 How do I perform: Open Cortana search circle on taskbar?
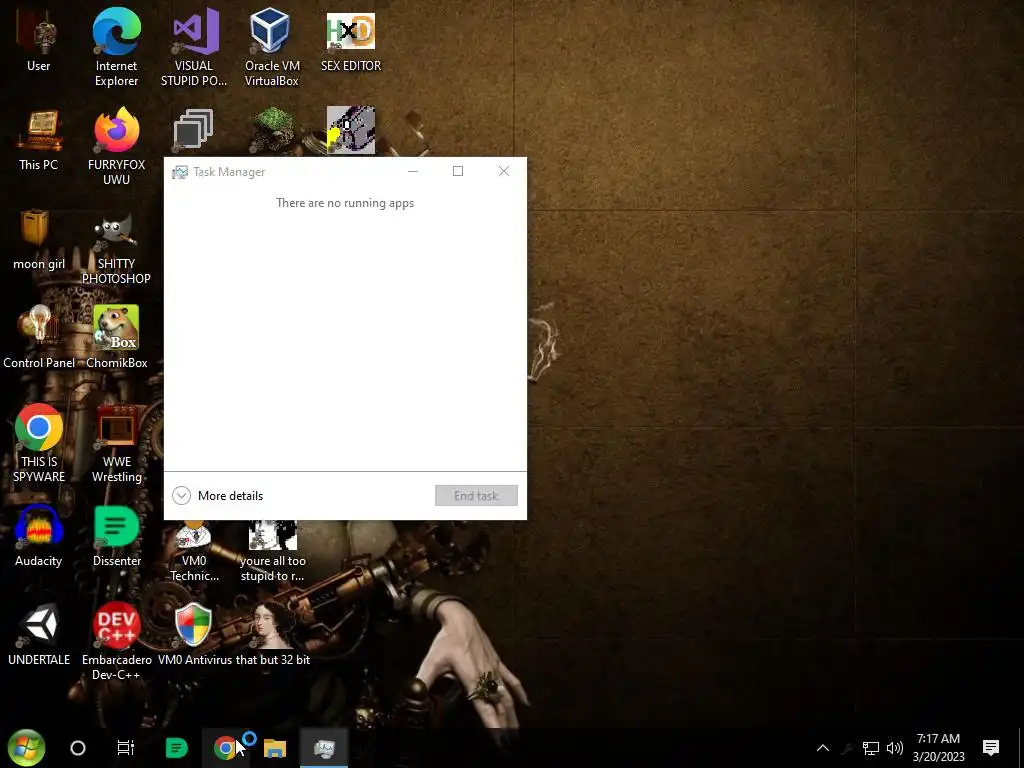coord(78,748)
